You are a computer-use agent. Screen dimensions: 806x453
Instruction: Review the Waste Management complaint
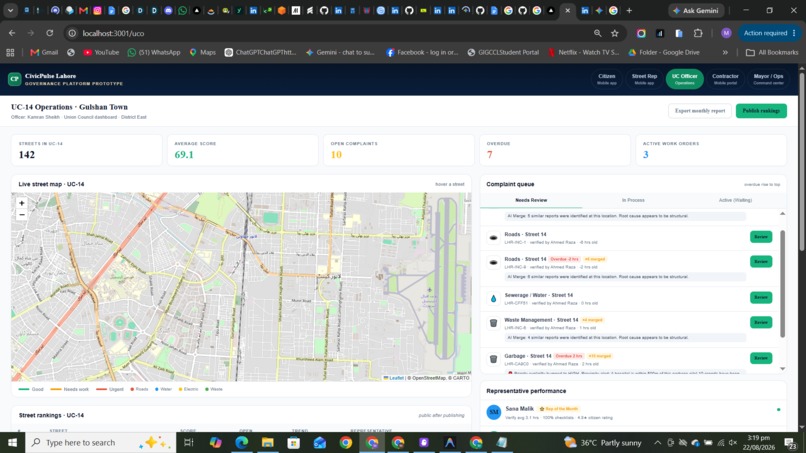coord(761,322)
